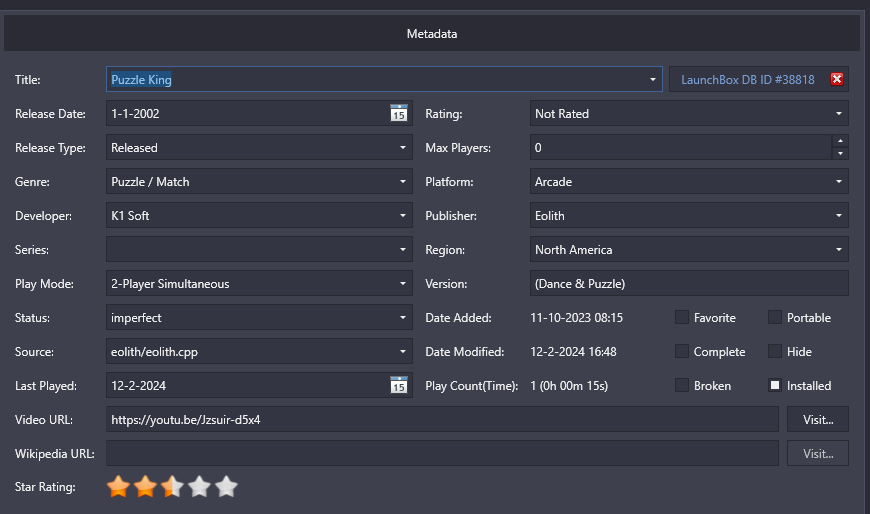Open the Last Played calendar picker icon
Screen dimensions: 870x514
coord(398,385)
